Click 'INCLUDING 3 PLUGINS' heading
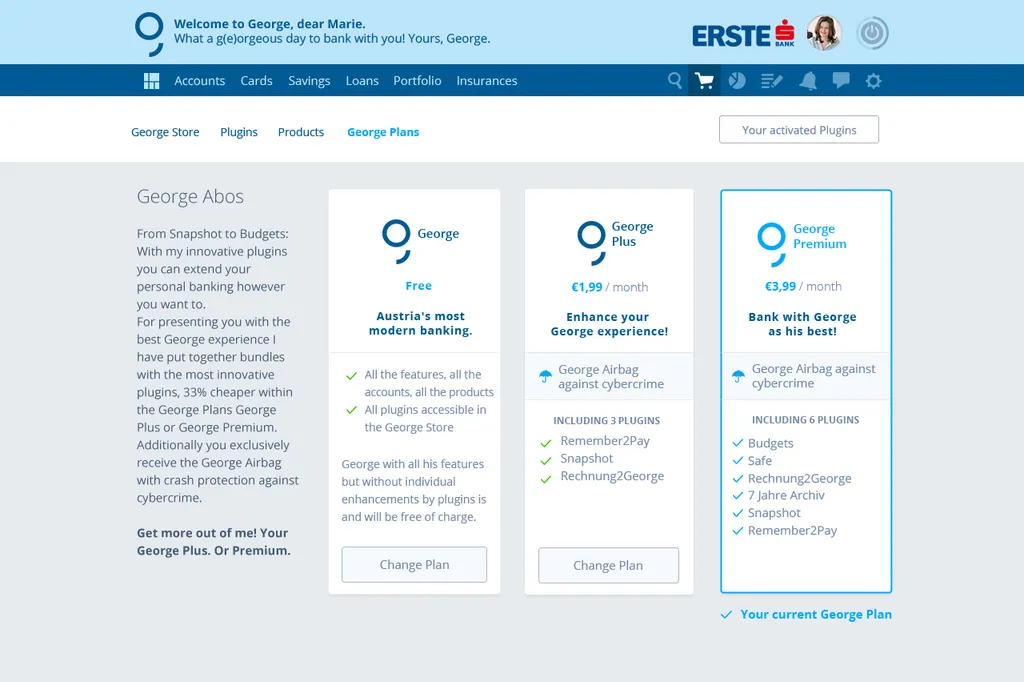Viewport: 1024px width, 682px height. coord(607,421)
